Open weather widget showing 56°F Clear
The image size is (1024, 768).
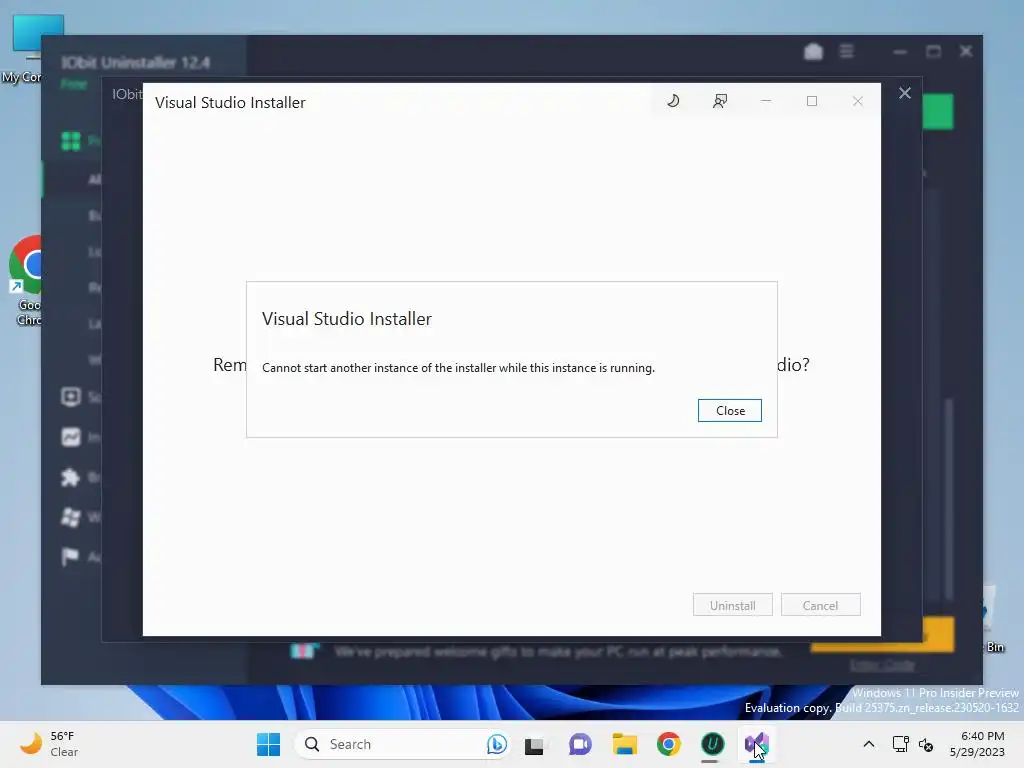tap(50, 744)
